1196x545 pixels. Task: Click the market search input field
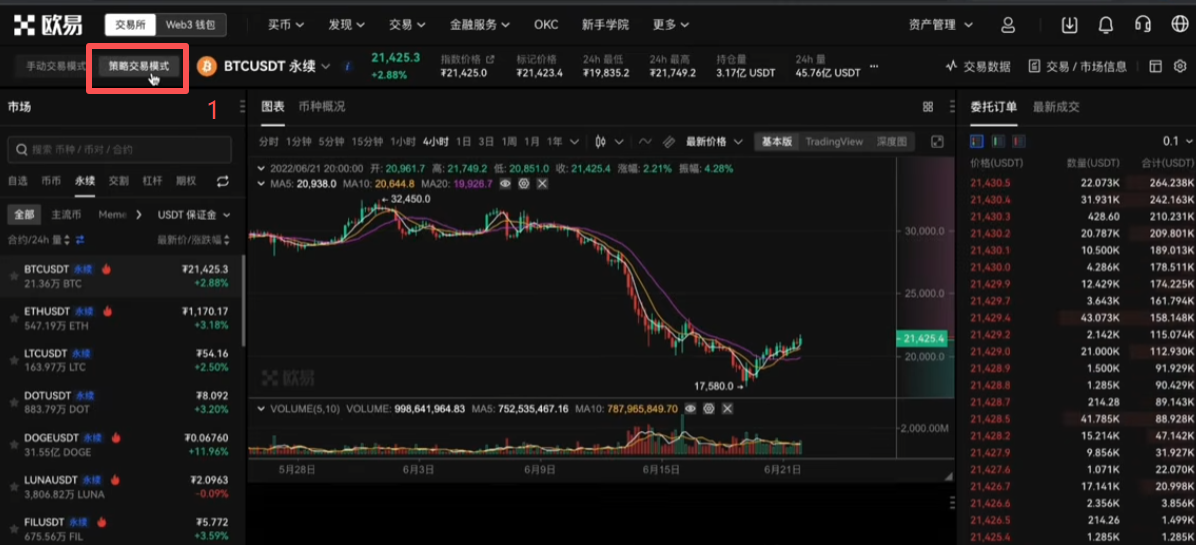[119, 149]
